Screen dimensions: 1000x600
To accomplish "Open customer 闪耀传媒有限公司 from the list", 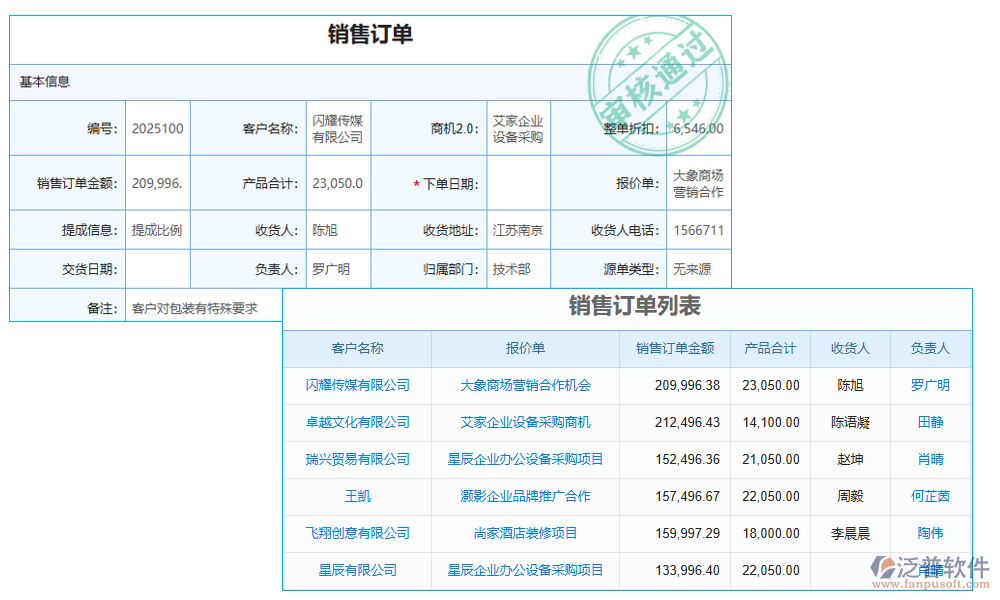I will coord(357,385).
